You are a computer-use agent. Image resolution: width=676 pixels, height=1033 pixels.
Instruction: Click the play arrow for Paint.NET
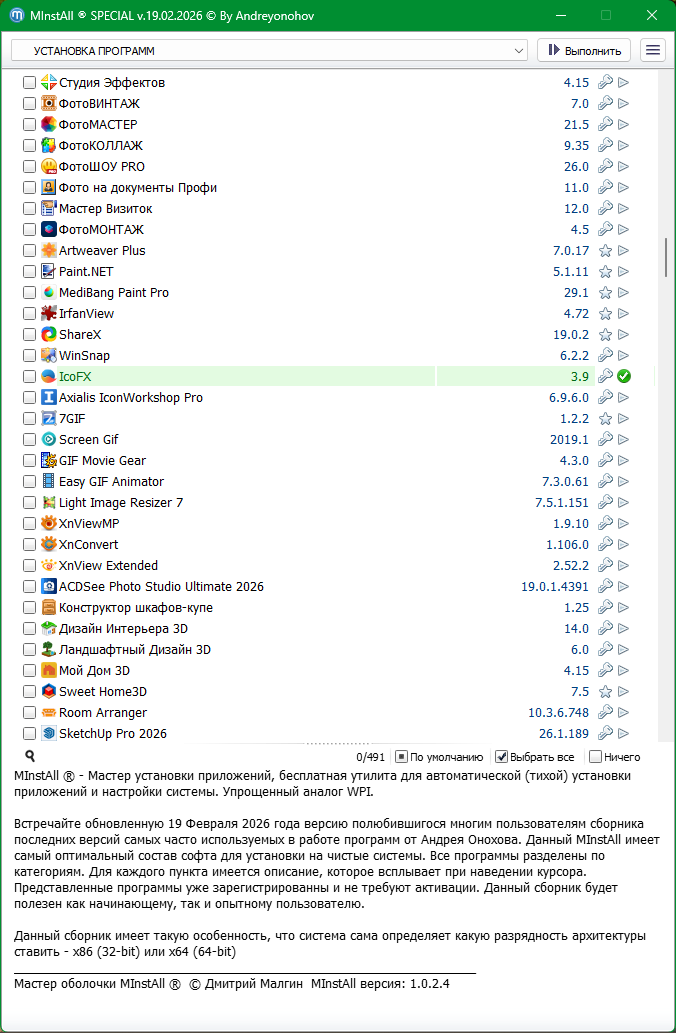pos(623,272)
